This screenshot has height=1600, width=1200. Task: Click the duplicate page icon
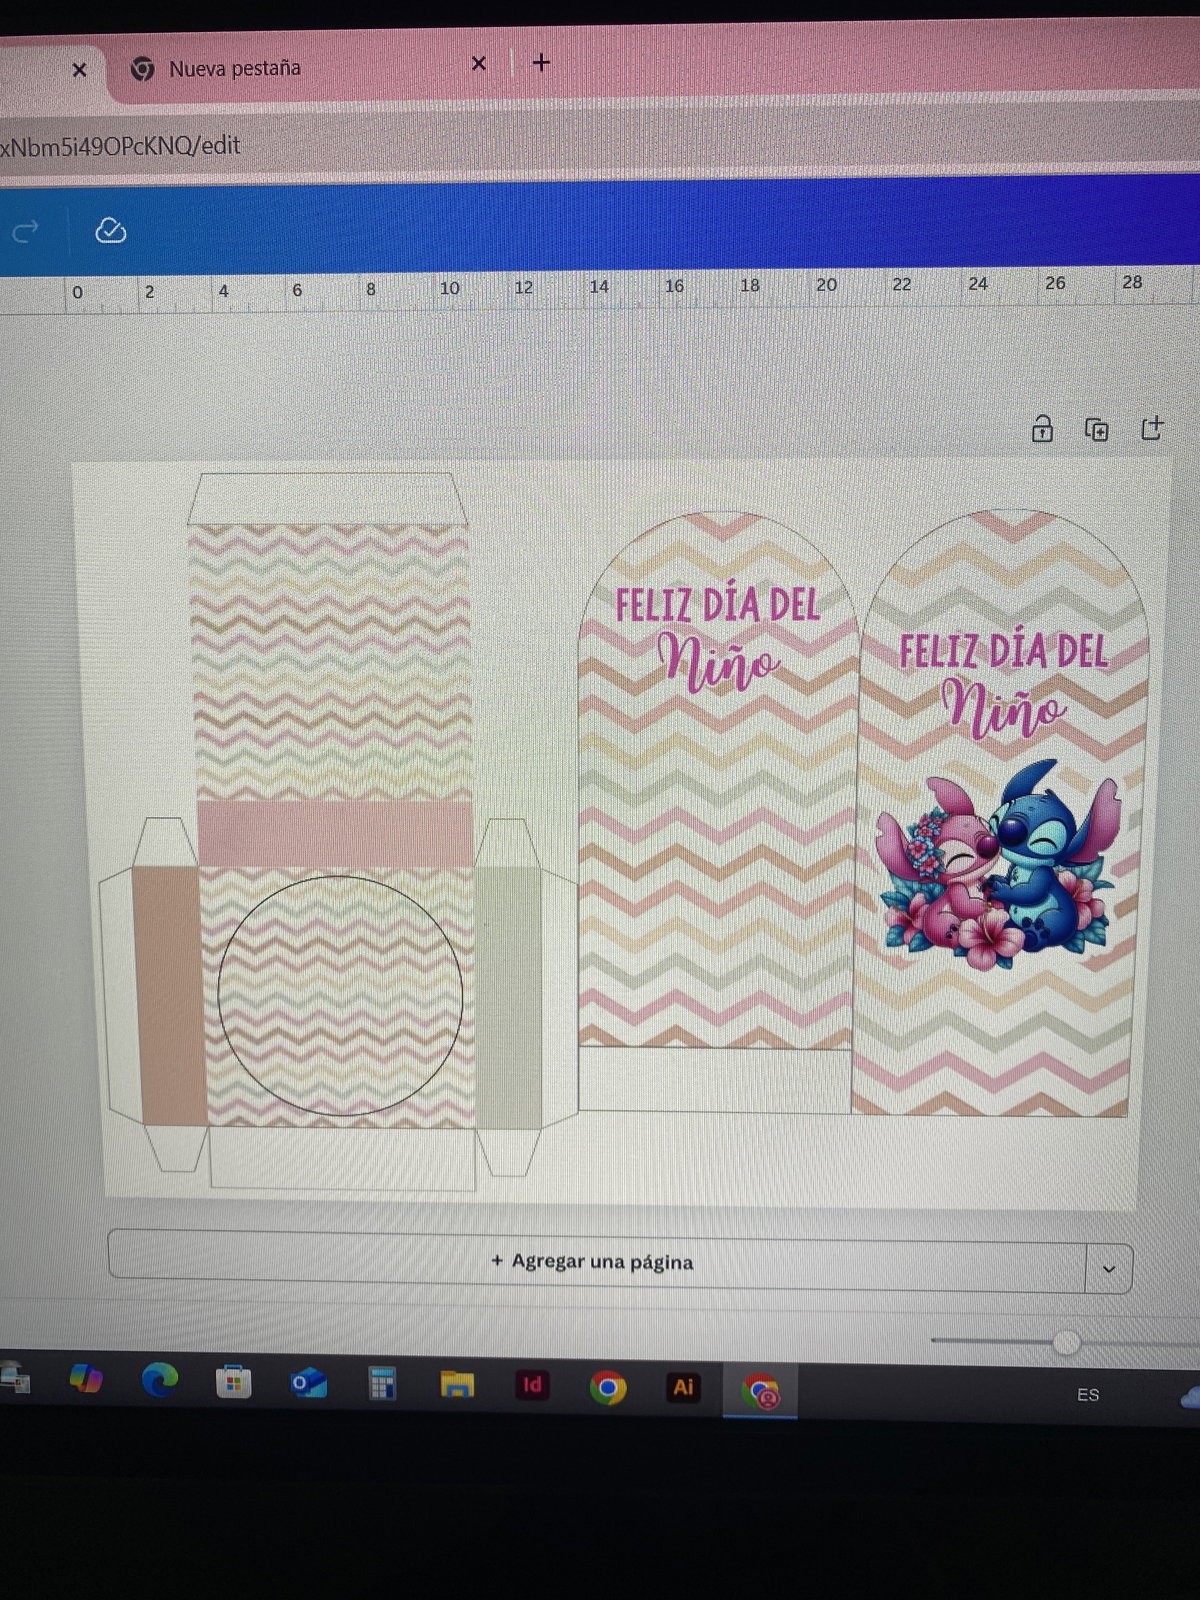pos(1097,430)
